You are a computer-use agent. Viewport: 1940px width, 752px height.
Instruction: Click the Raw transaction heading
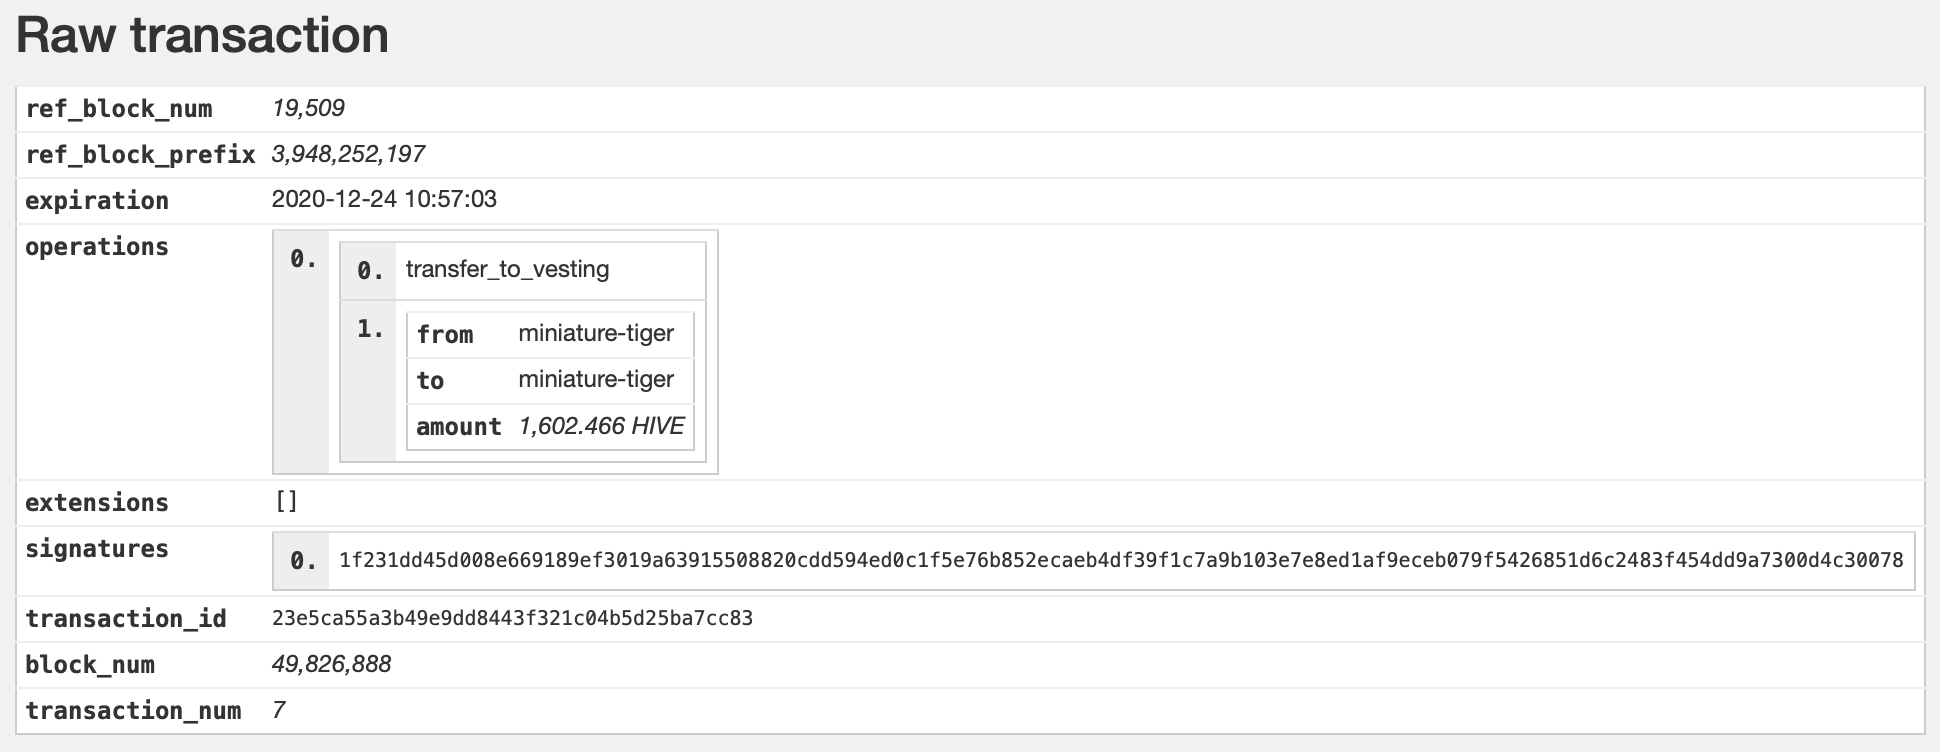202,36
